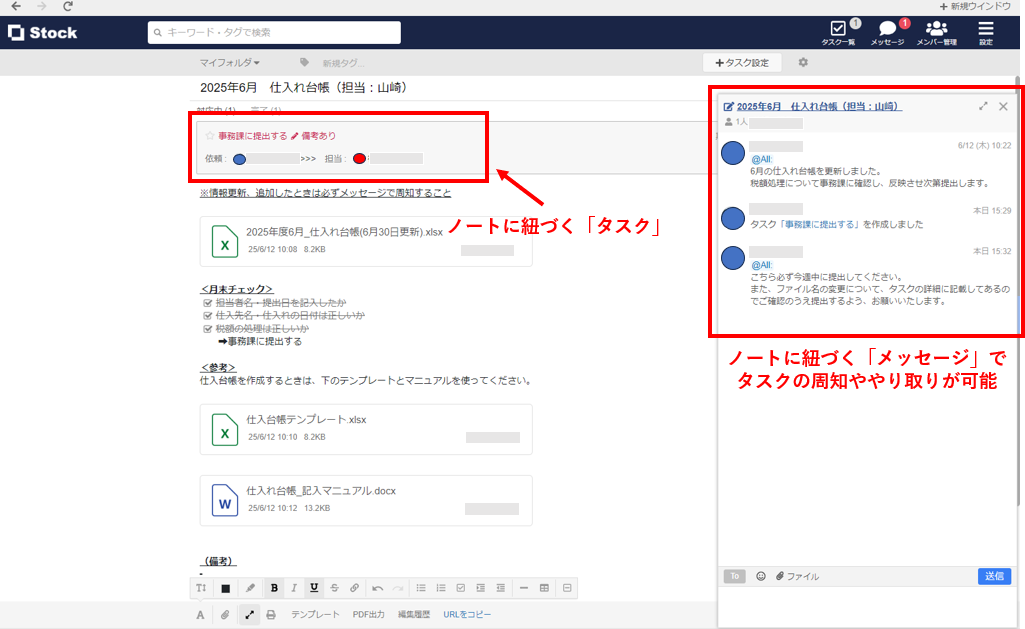Expand the chat panel to full screen
The image size is (1025, 629).
pyautogui.click(x=983, y=106)
